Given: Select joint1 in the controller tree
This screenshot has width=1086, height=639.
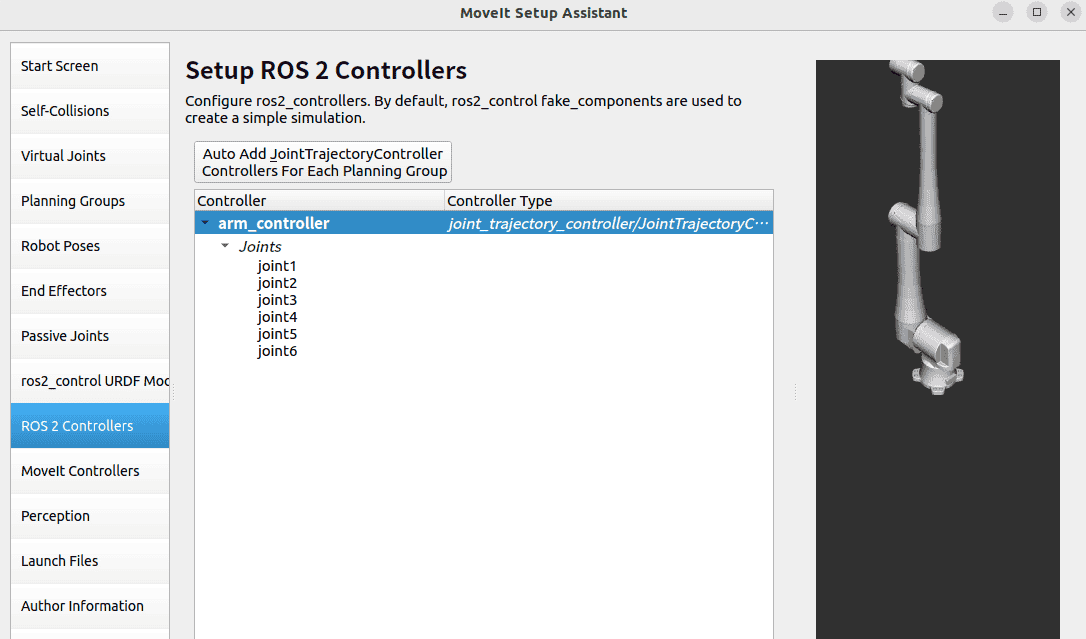Looking at the screenshot, I should (277, 266).
